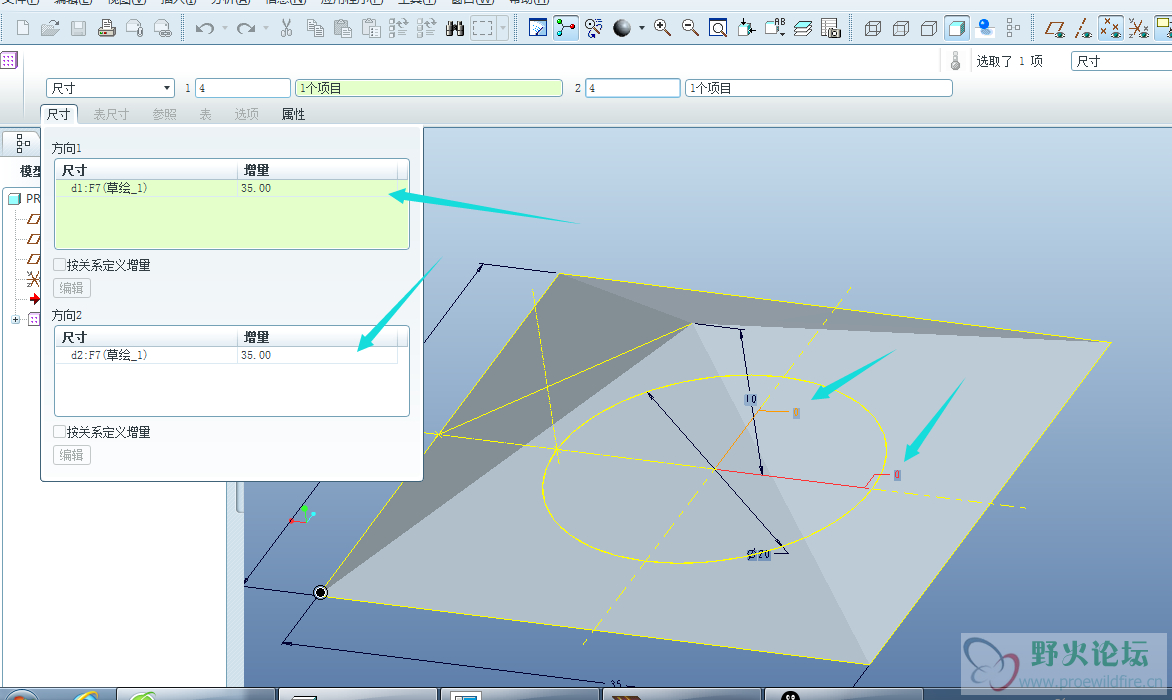Click the direction 2 '1个项目' collector
Image resolution: width=1172 pixels, height=700 pixels.
coord(818,88)
